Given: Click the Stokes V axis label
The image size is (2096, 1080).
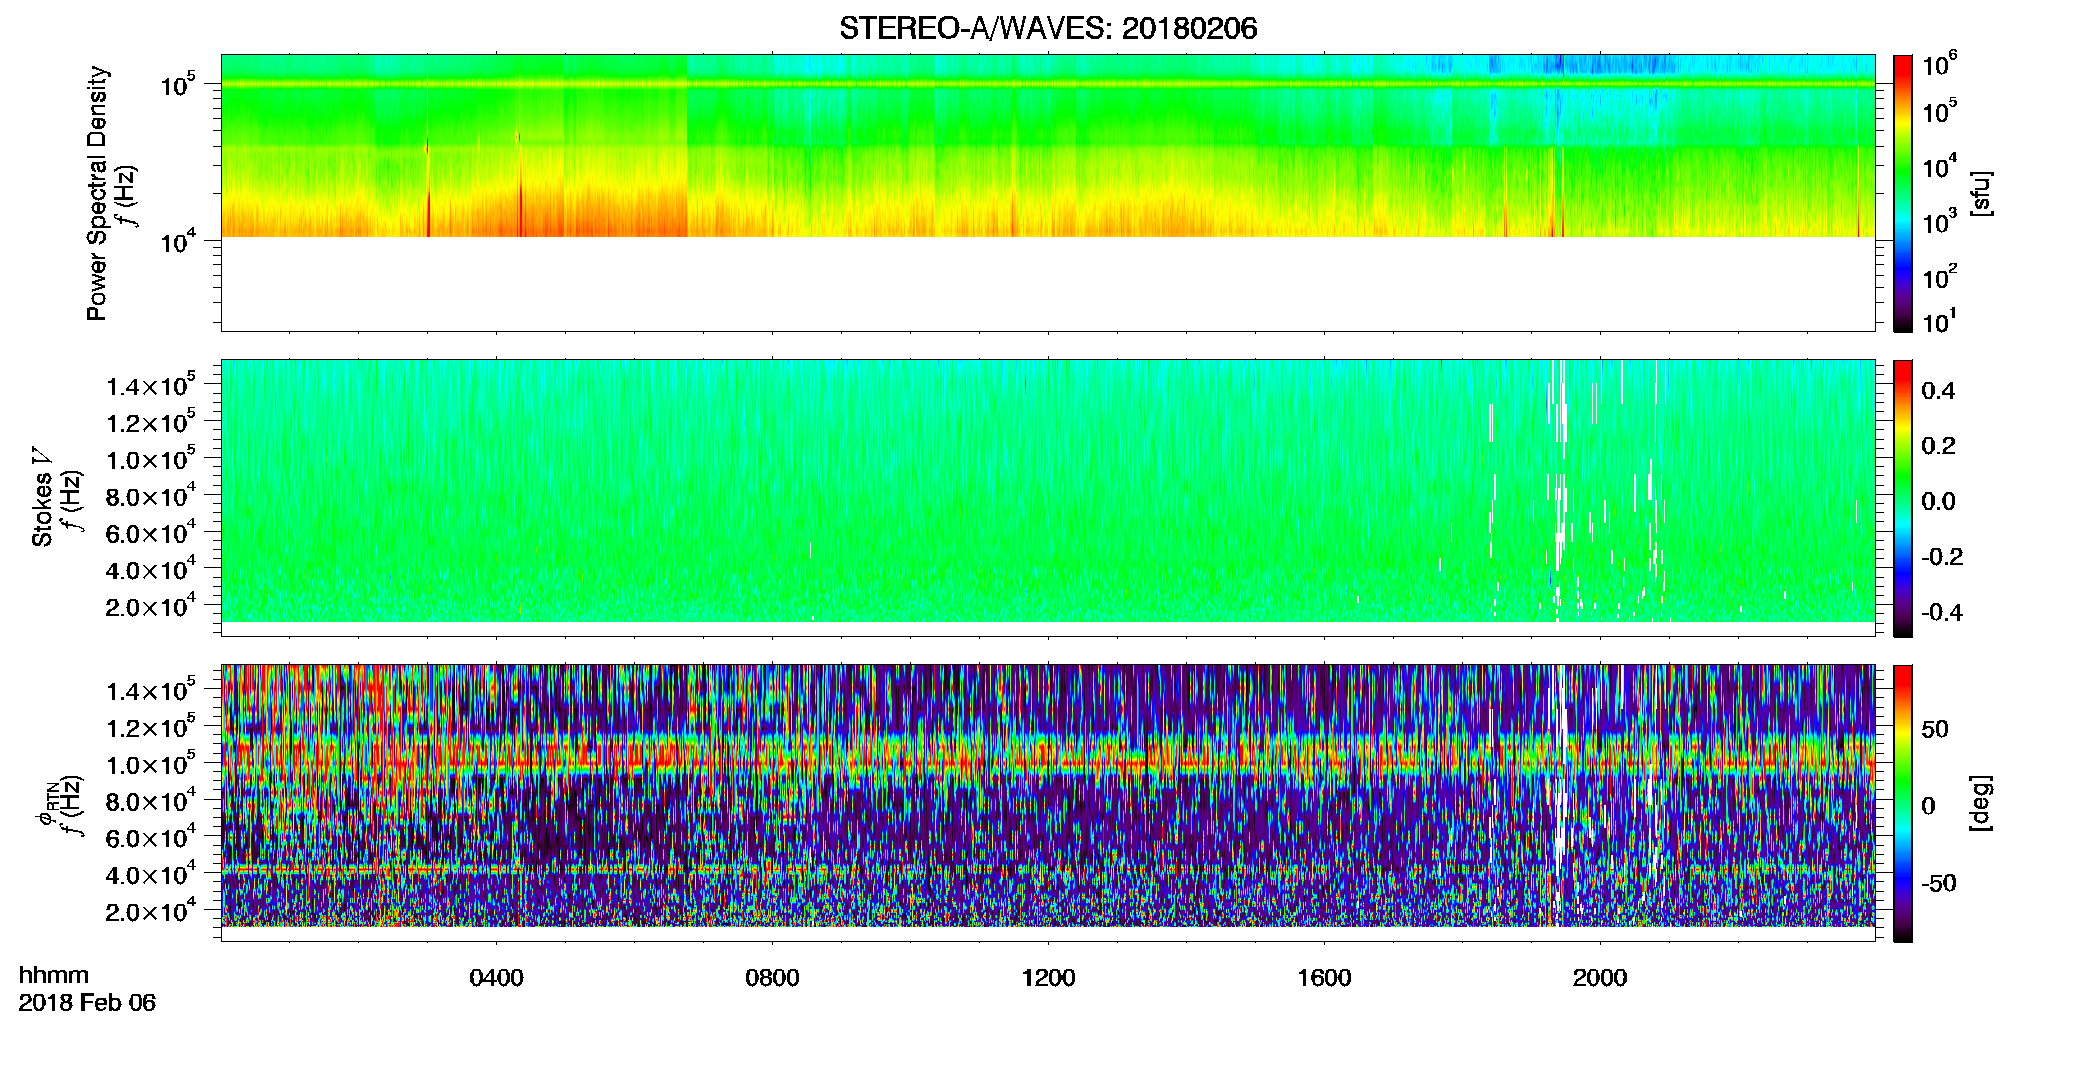Looking at the screenshot, I should pos(43,497).
